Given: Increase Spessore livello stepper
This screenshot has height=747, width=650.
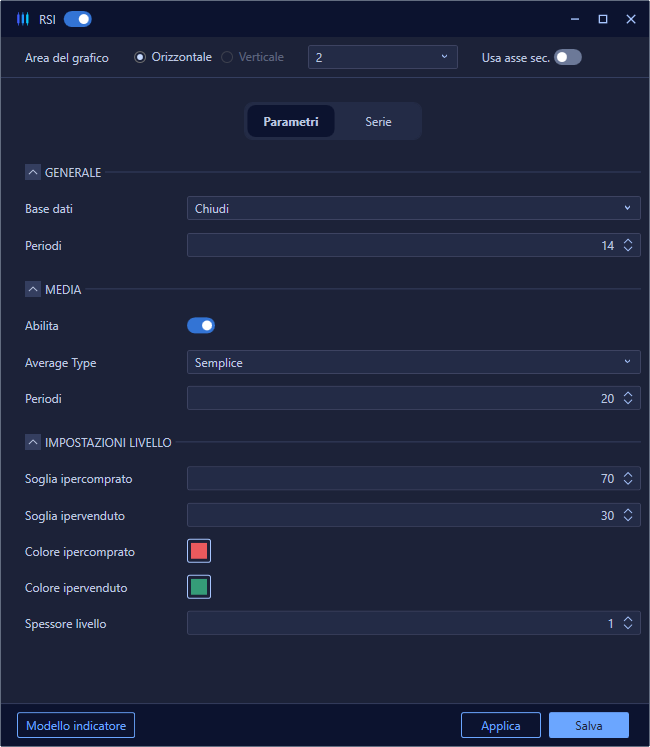Looking at the screenshot, I should [x=628, y=619].
